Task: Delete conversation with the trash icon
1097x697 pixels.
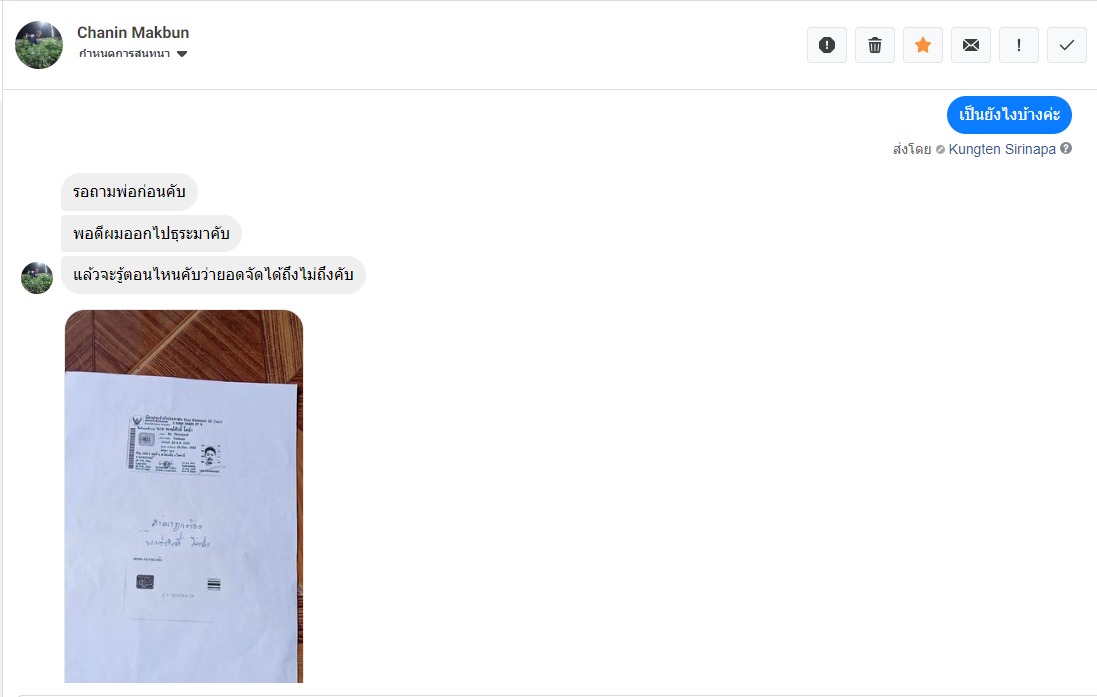Action: (875, 45)
